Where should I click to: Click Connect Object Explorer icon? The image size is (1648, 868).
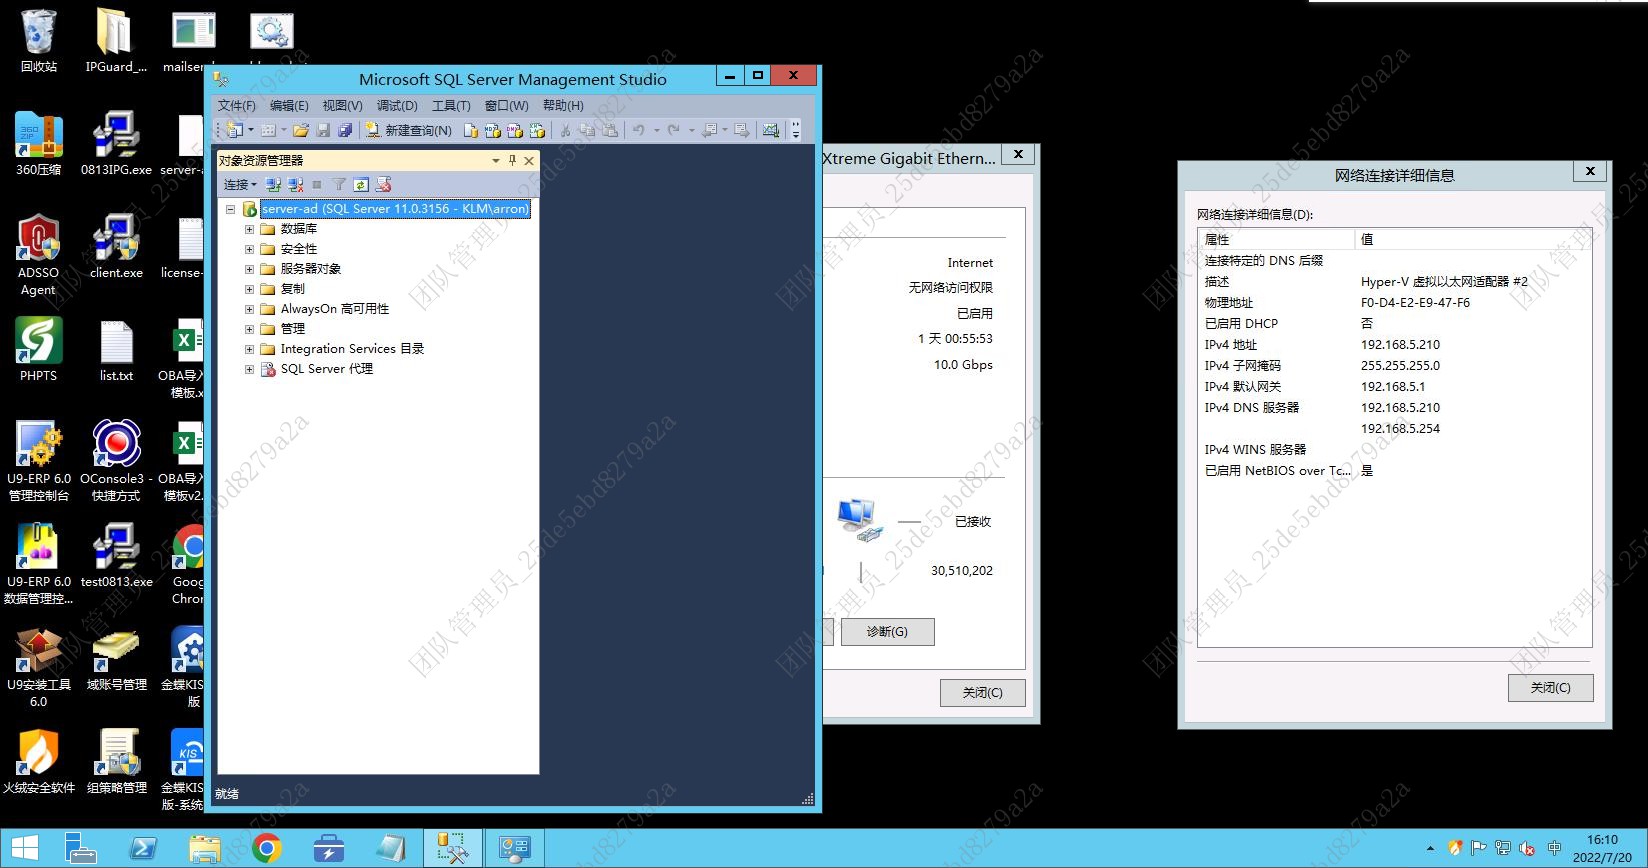[273, 185]
